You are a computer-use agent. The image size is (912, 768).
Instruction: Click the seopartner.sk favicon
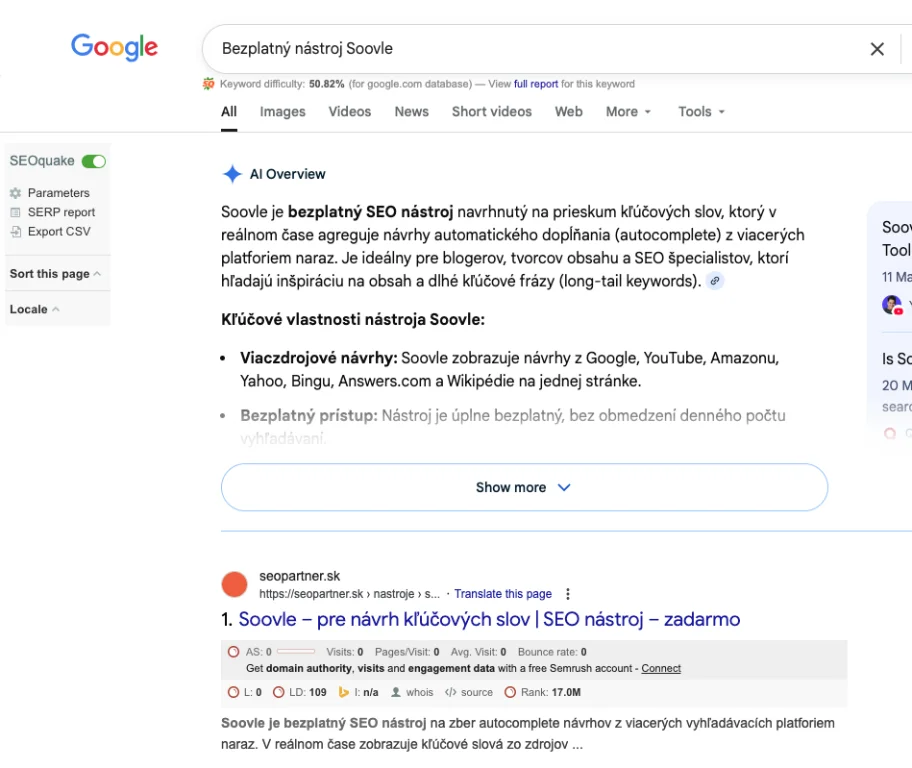234,584
